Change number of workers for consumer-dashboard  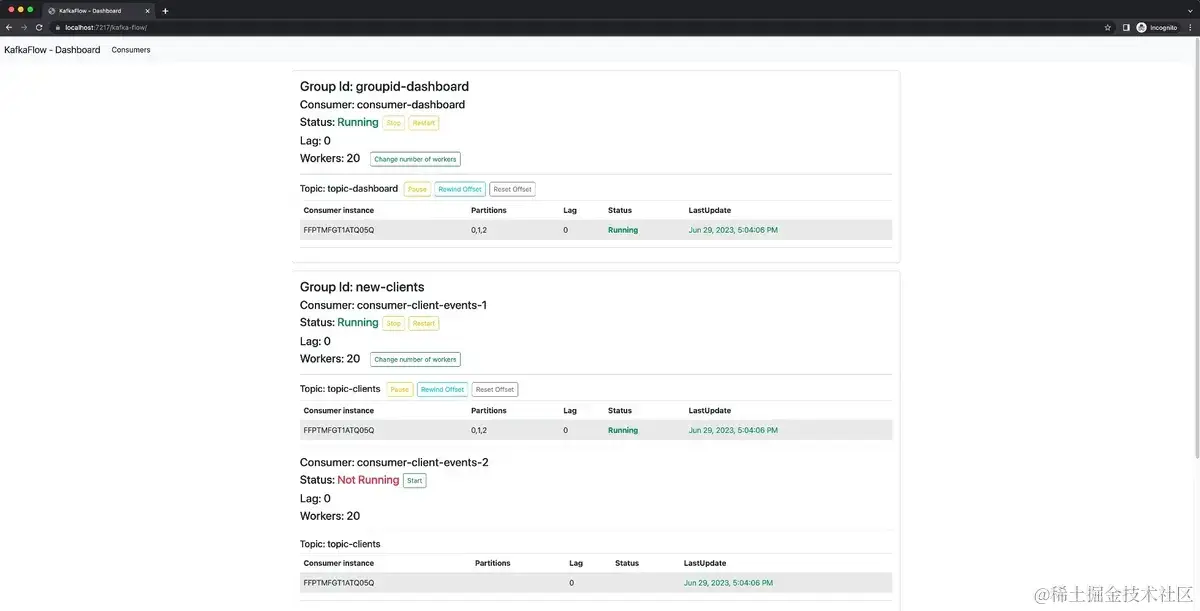coord(415,159)
